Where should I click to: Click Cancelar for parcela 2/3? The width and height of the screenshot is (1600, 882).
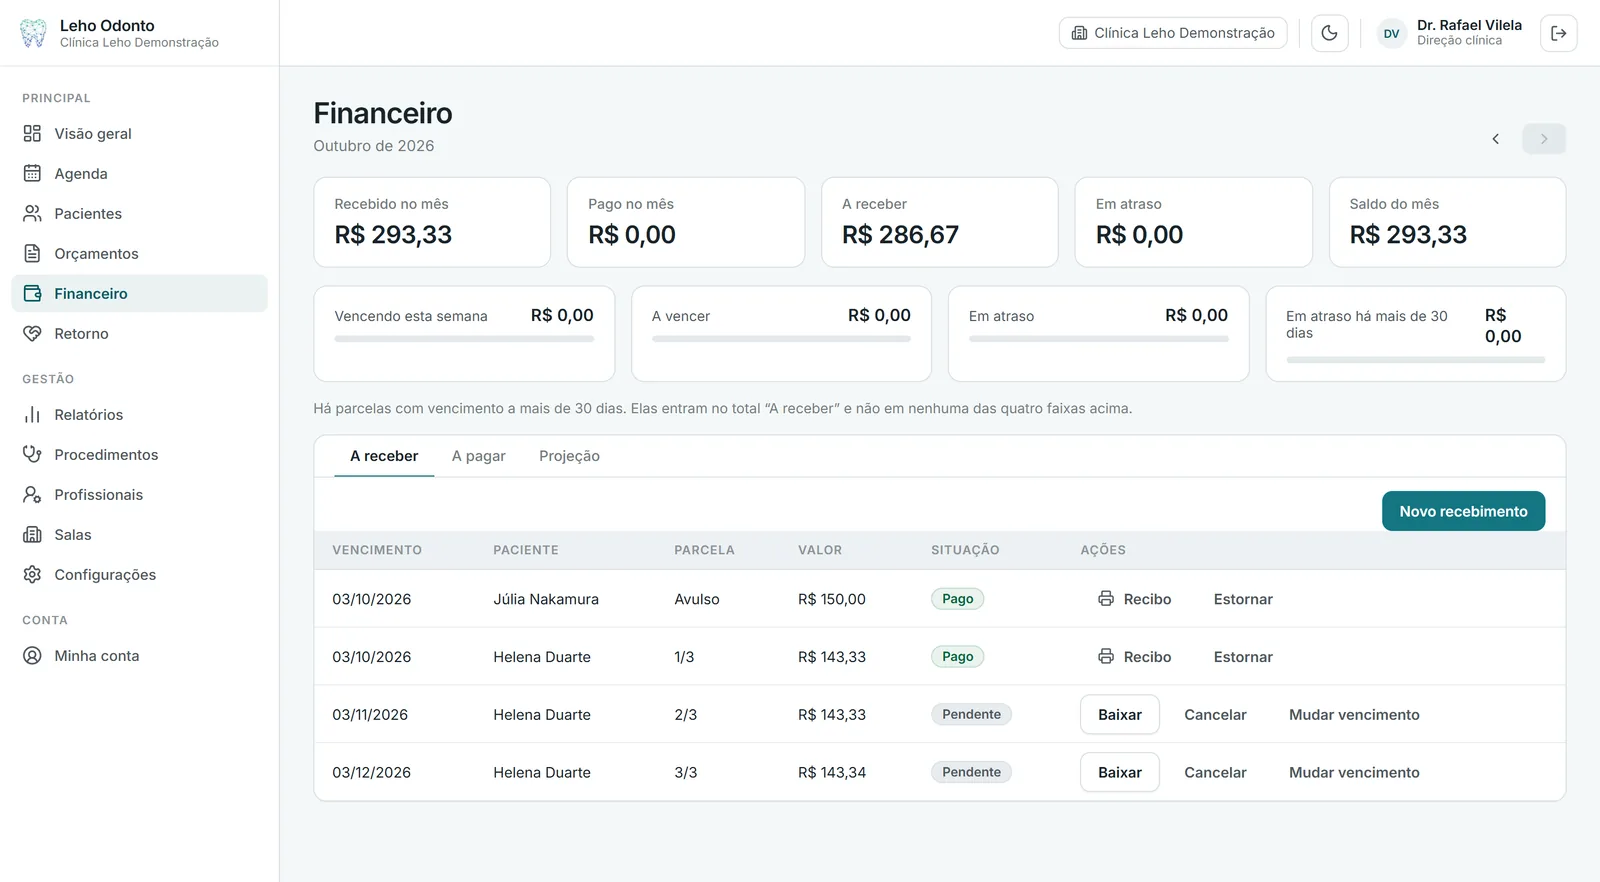coord(1215,714)
